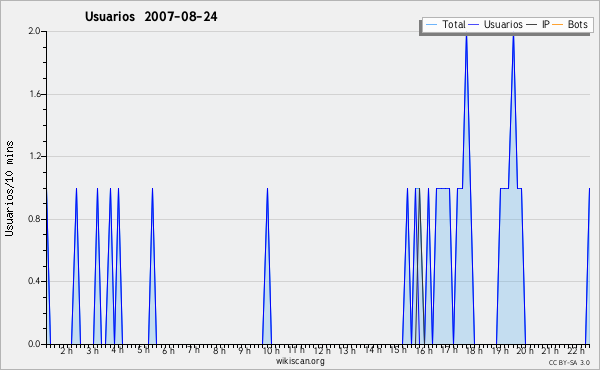The image size is (600, 370).
Task: Click the dark IP spike near 16 h
Action: pyautogui.click(x=420, y=266)
